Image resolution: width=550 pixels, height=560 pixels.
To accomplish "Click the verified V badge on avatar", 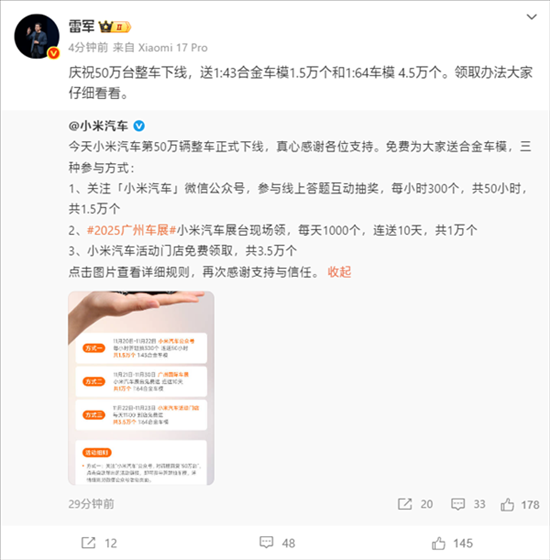I will click(x=54, y=53).
